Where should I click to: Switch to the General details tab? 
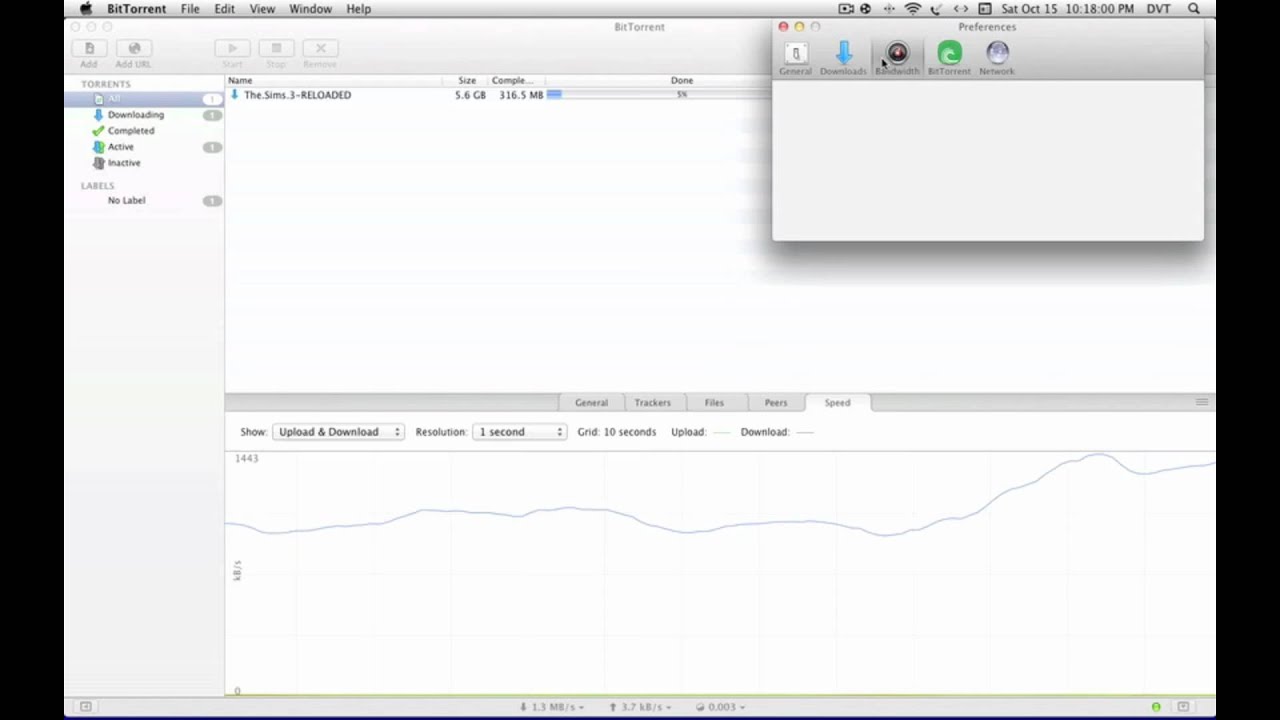coord(591,403)
